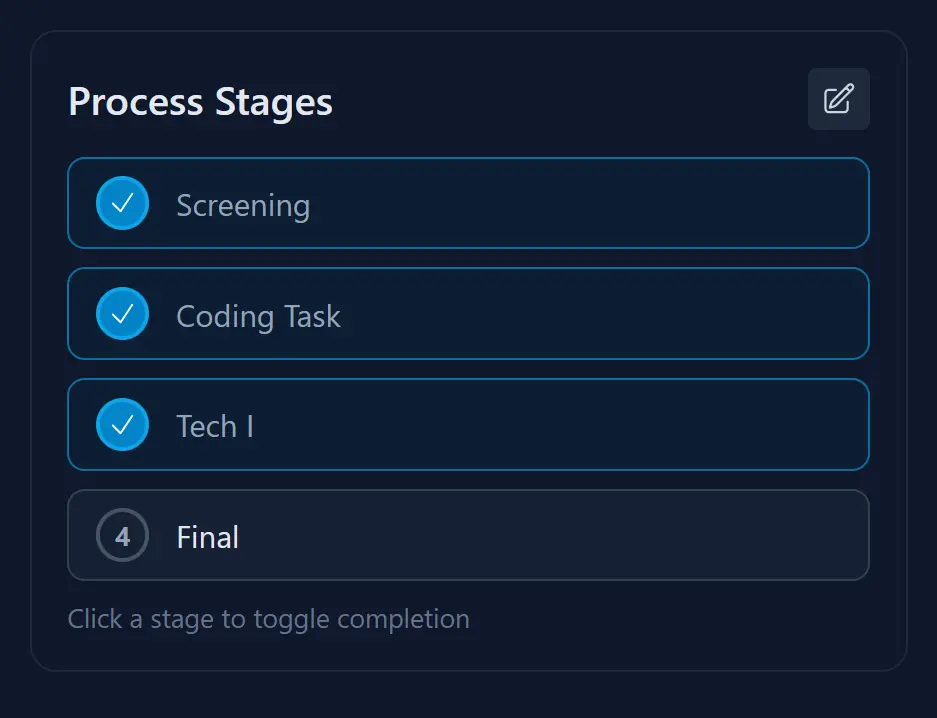Click the checkmark icon on Coding Task stage
The image size is (937, 718).
tap(121, 314)
